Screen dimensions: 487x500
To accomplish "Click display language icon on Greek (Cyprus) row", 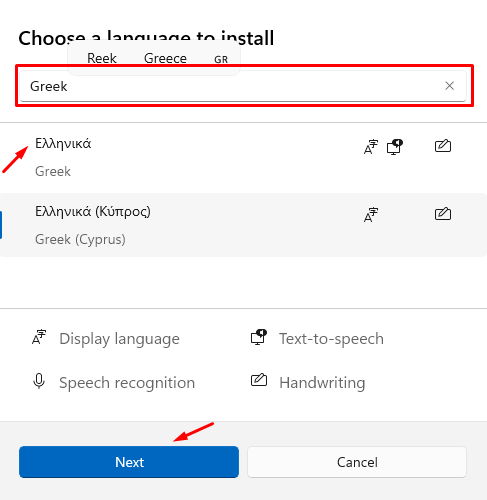I will pos(371,214).
